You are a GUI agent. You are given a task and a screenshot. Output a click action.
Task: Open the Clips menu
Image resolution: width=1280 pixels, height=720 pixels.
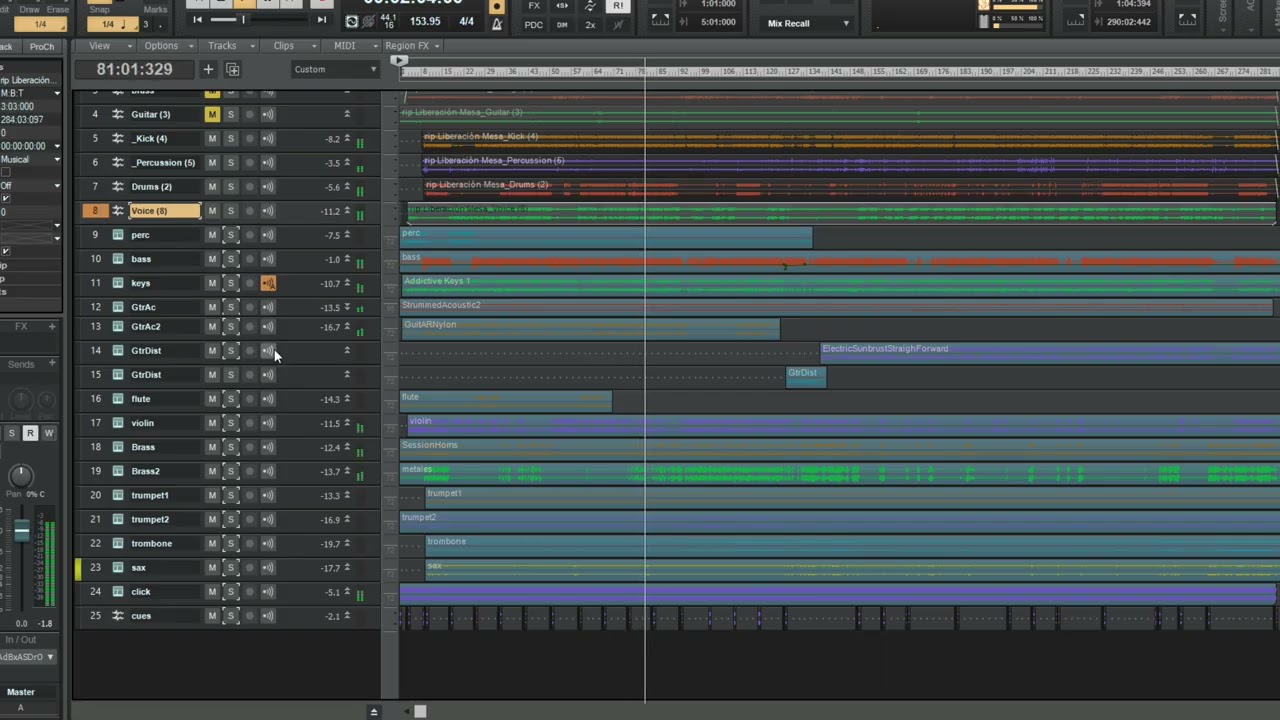[x=288, y=46]
